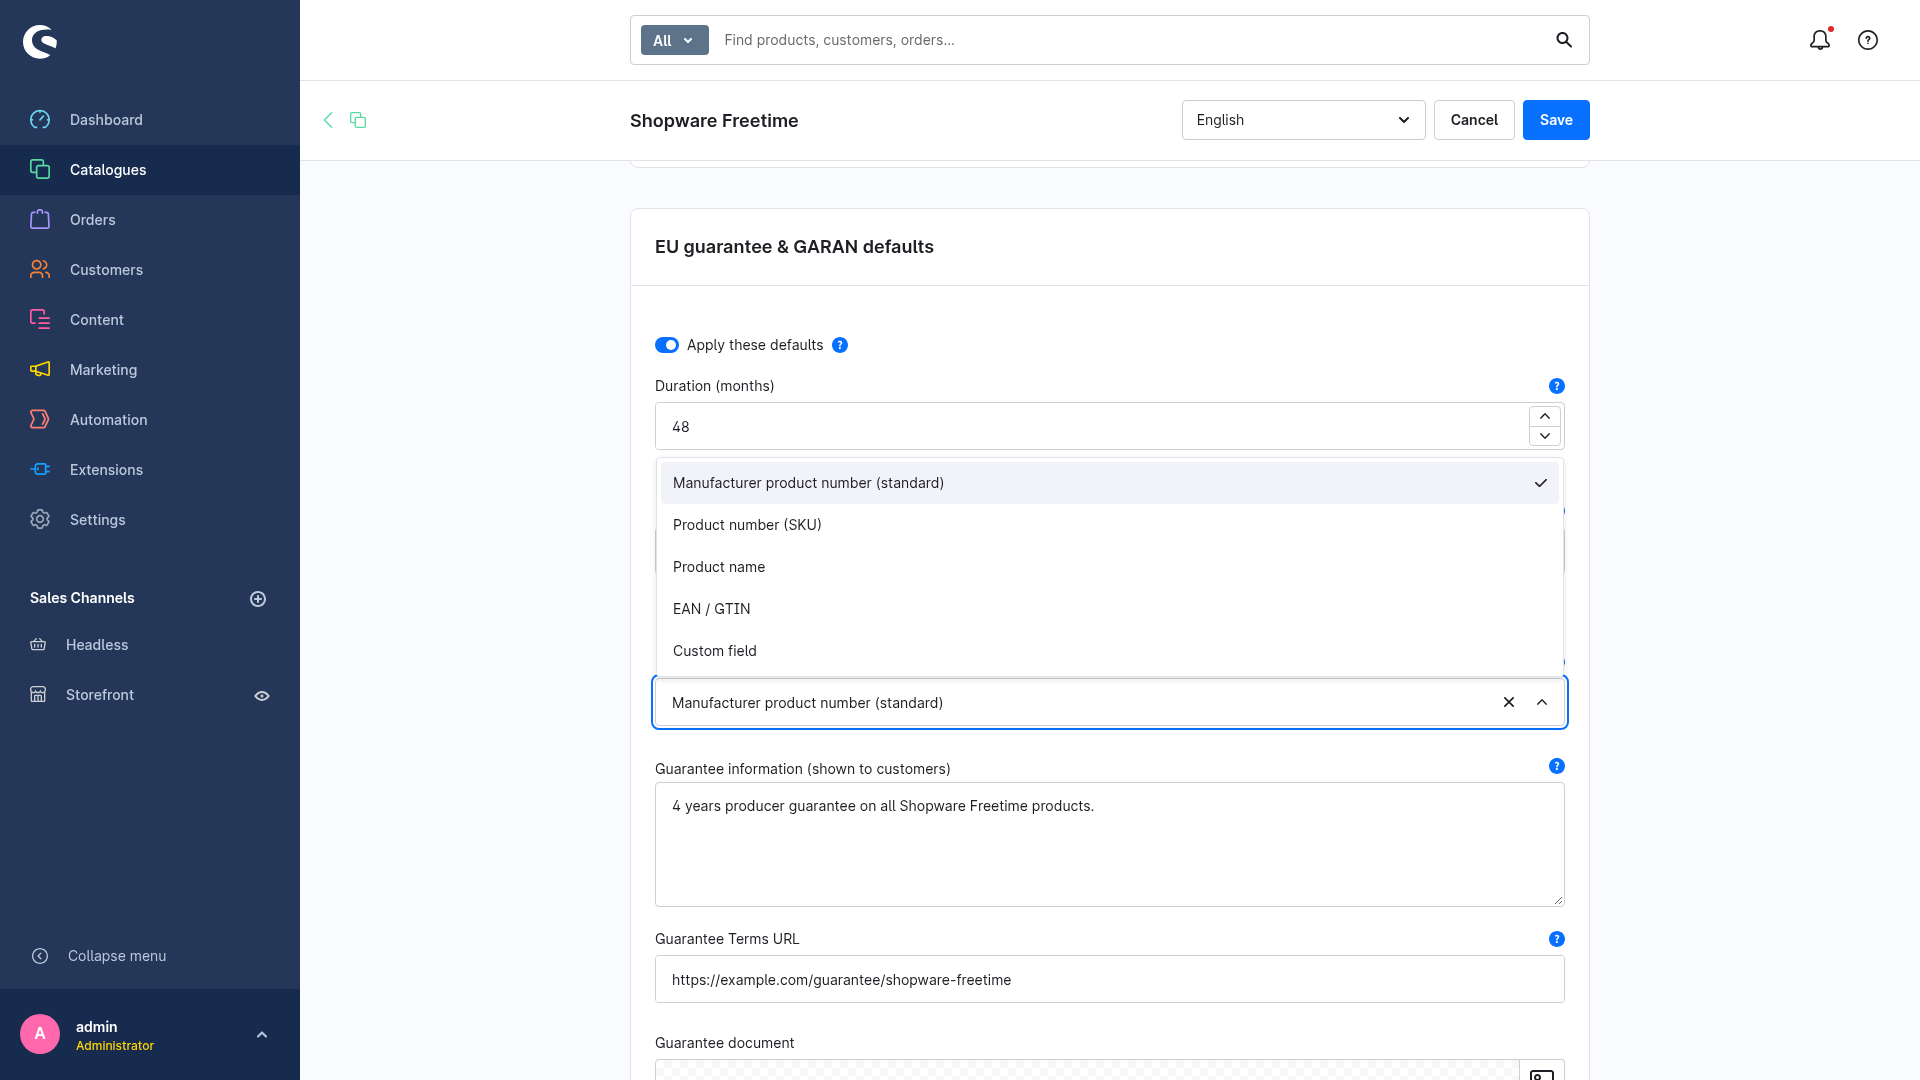This screenshot has width=1920, height=1080.
Task: Show help tooltip for Apply these defaults
Action: point(840,345)
